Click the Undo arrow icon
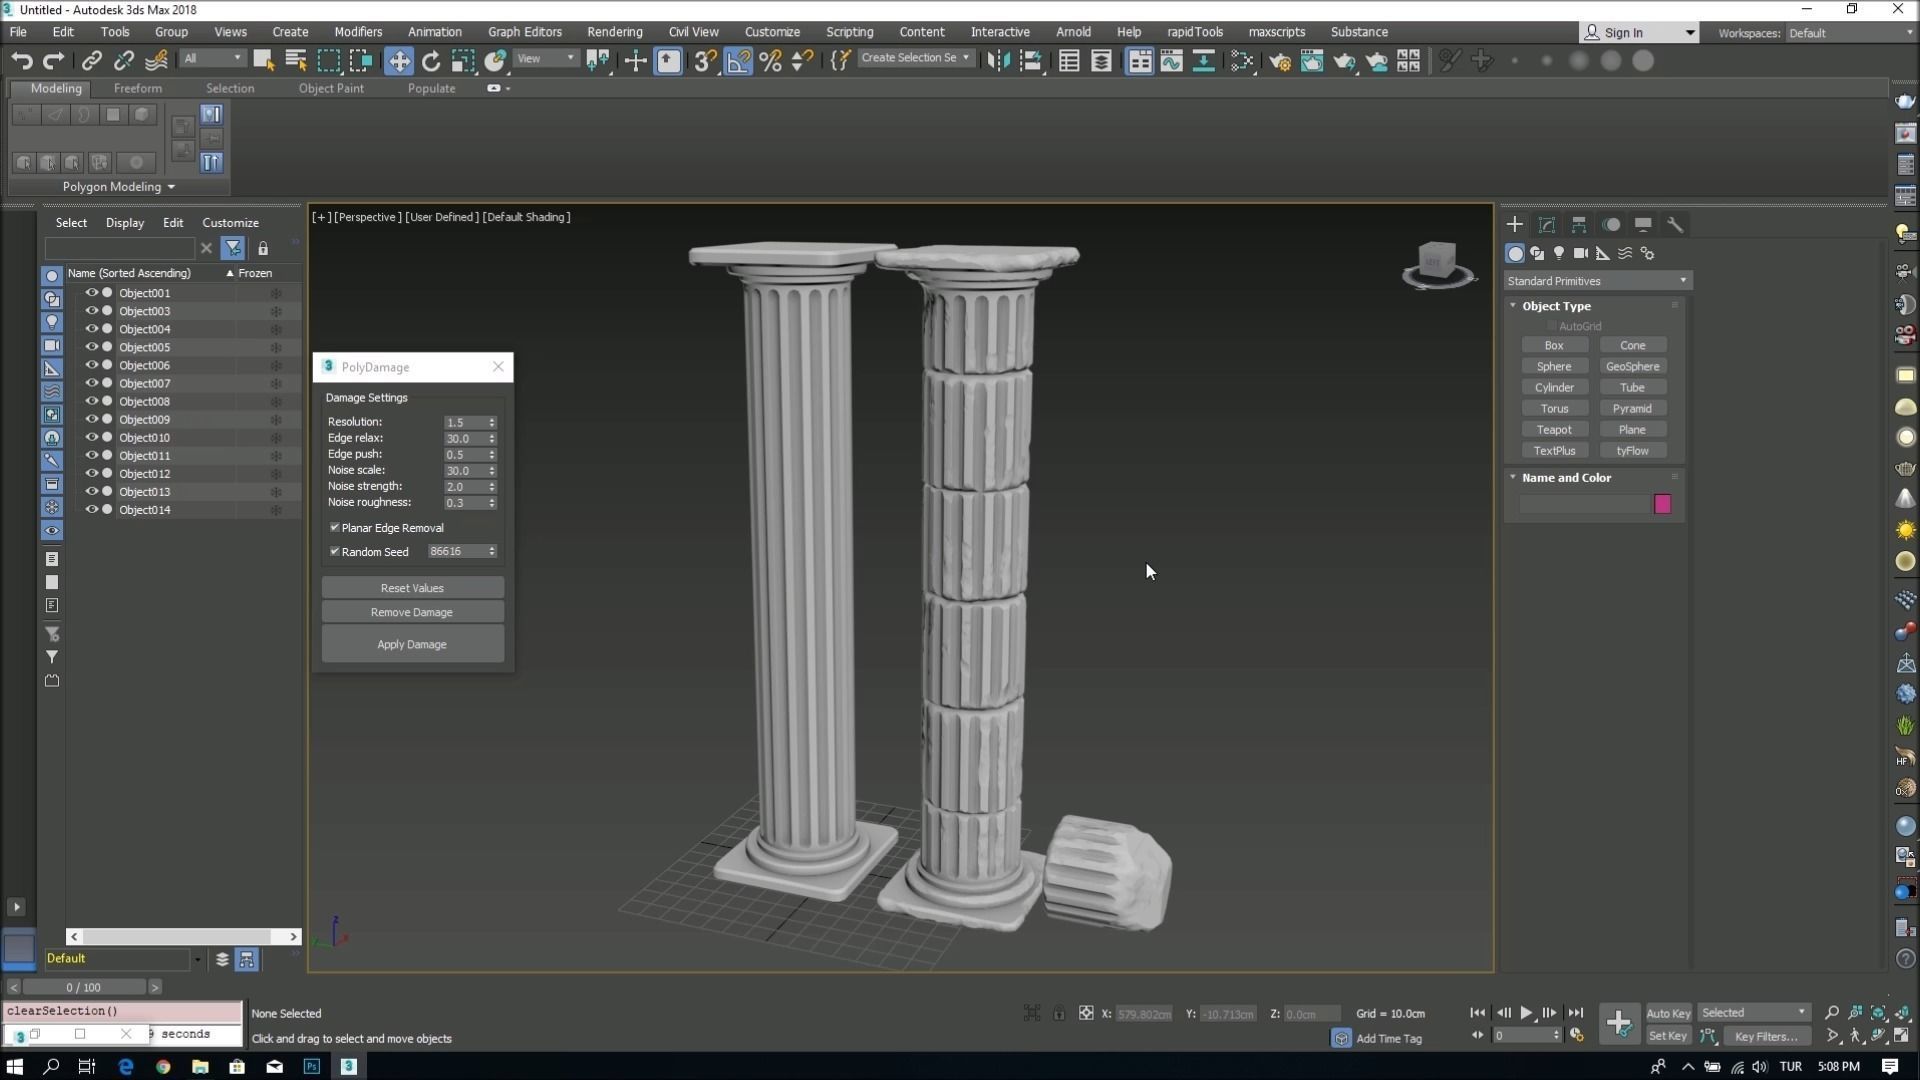Image resolution: width=1920 pixels, height=1080 pixels. [x=21, y=61]
